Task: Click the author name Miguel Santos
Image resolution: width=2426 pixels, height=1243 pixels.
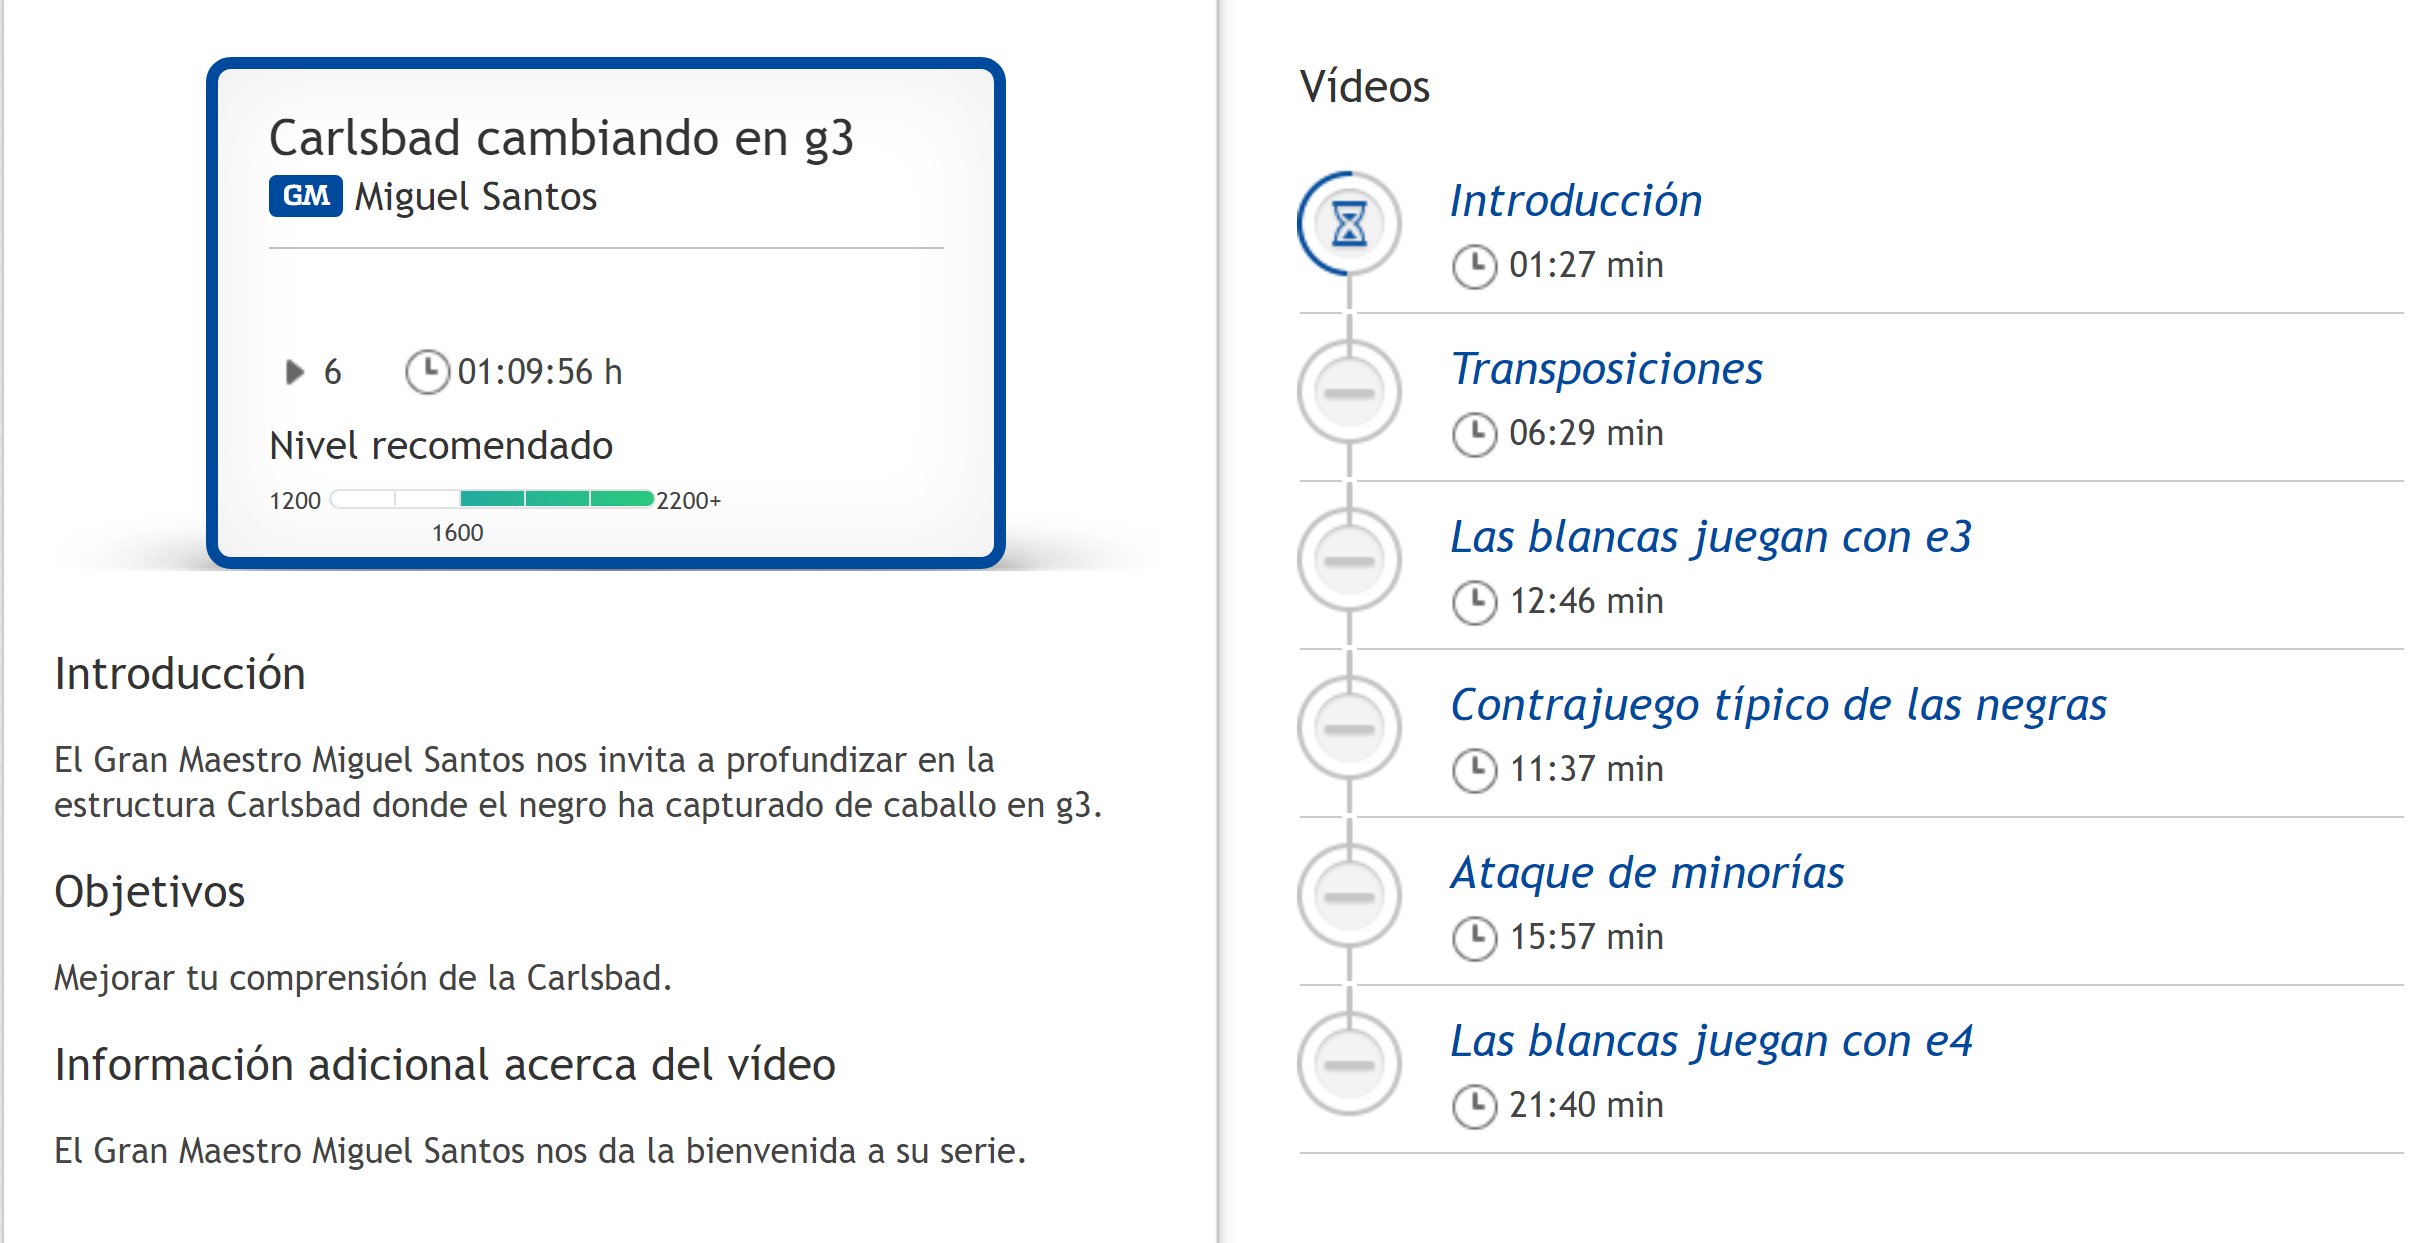Action: pyautogui.click(x=476, y=197)
